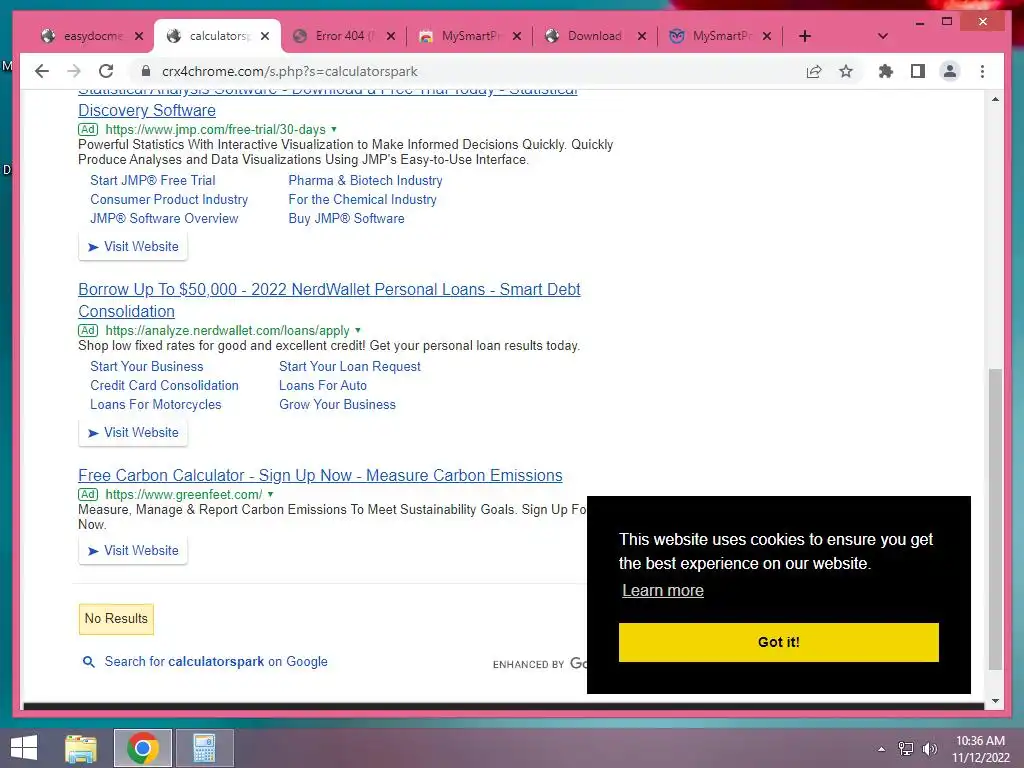Click page scrollbar down arrow

click(x=995, y=701)
